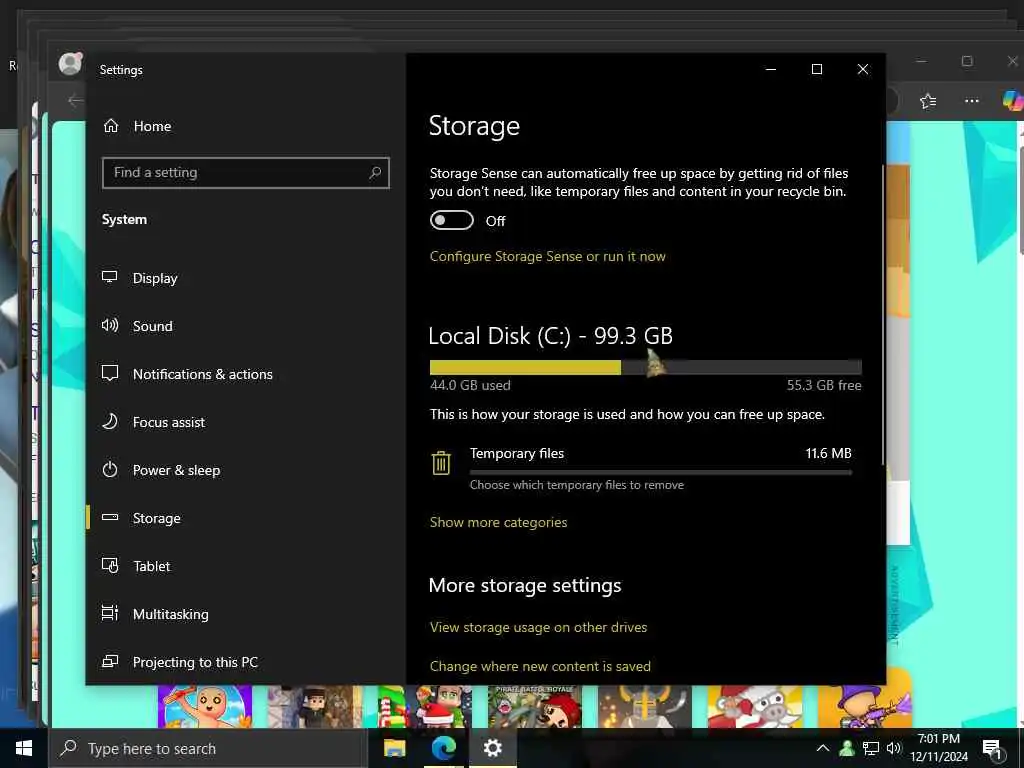Screen dimensions: 1024x768
Task: Open Microsoft Edge from taskbar
Action: coord(443,748)
